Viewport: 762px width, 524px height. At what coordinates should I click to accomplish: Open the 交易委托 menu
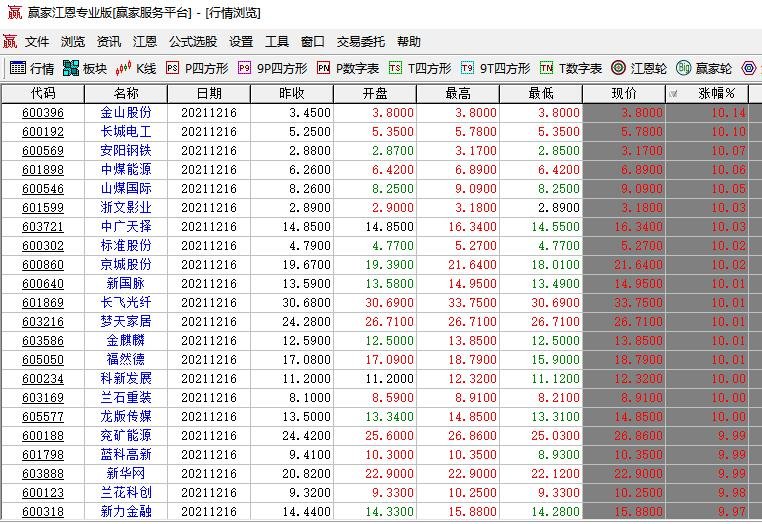[x=361, y=41]
